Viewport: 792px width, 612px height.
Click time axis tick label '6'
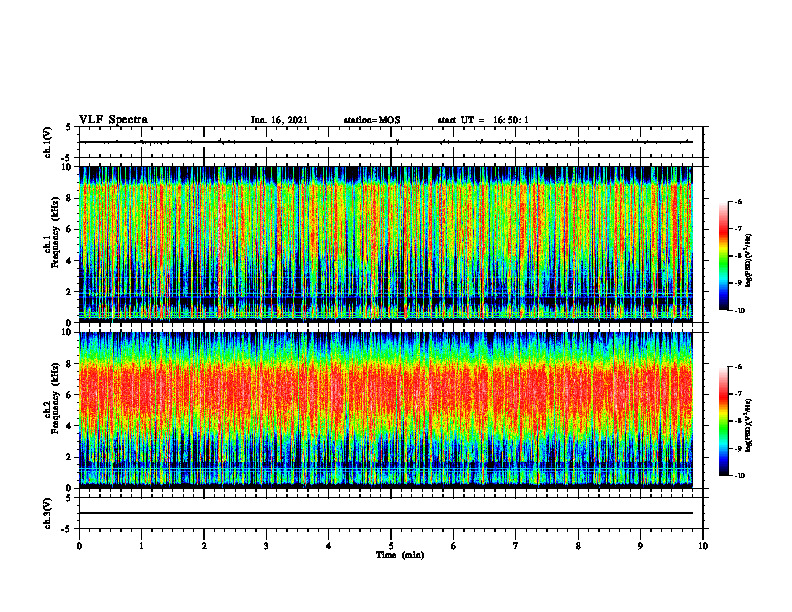tap(454, 546)
